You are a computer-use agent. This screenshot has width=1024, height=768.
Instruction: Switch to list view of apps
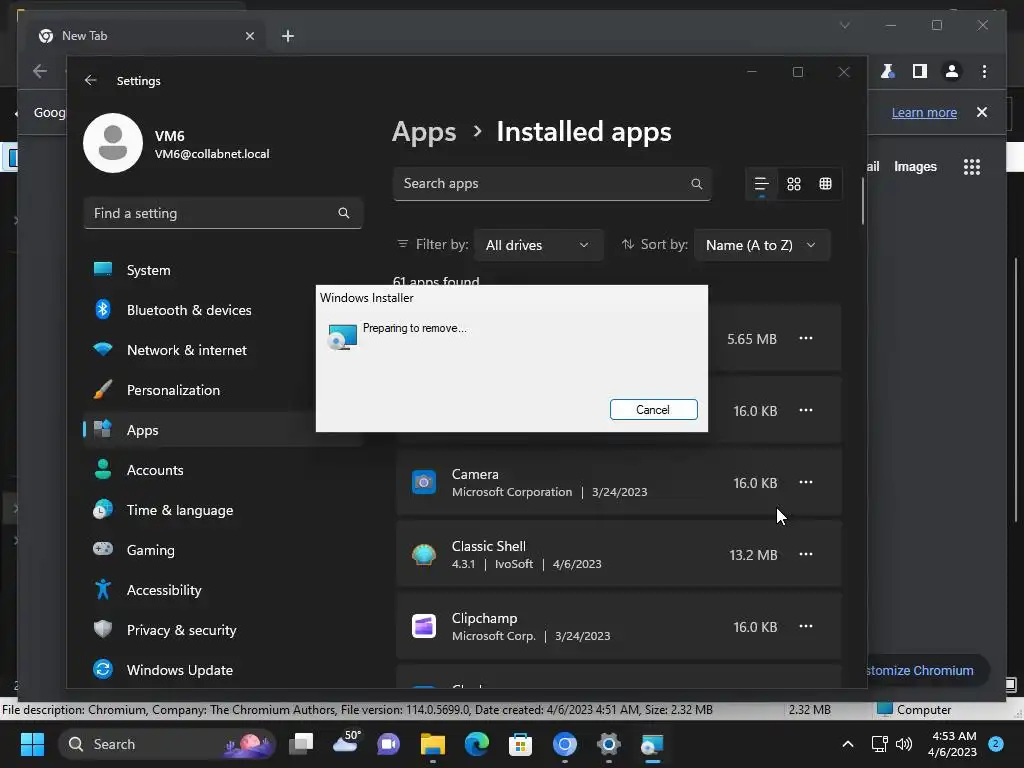[x=761, y=184]
